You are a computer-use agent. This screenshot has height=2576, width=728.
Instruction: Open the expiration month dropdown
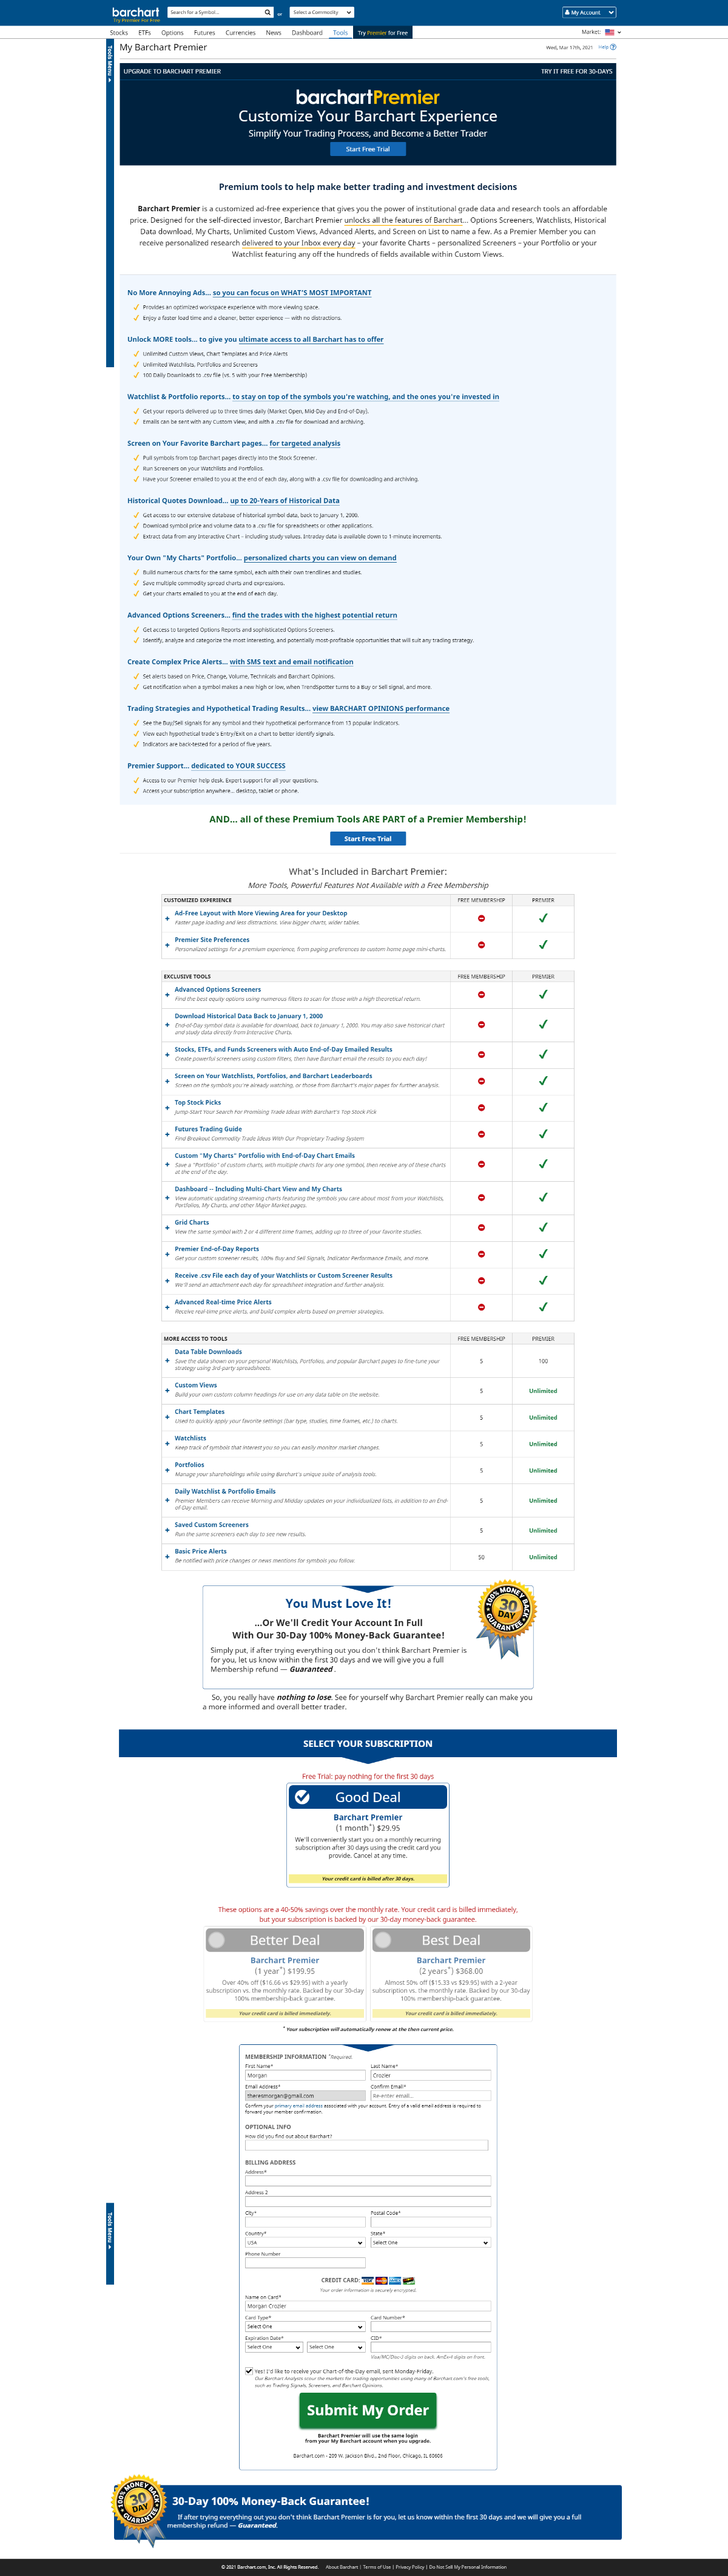pos(273,2347)
